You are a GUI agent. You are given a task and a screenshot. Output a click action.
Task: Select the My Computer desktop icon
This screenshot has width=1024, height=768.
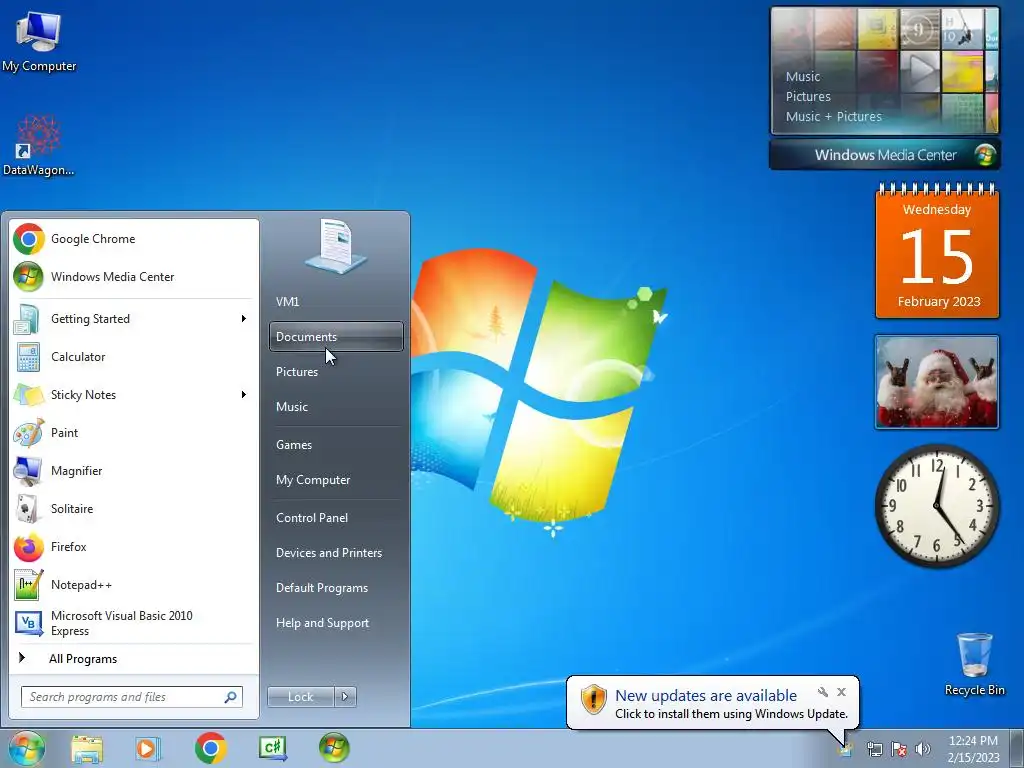click(39, 41)
